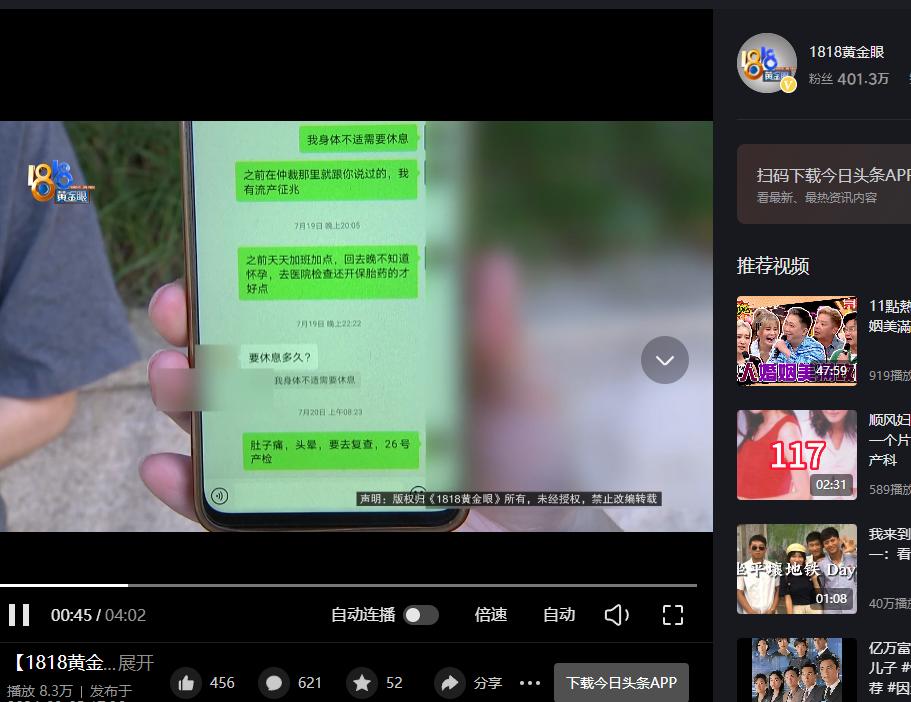911x702 pixels.
Task: Expand the video title with 展开
Action: 136,662
